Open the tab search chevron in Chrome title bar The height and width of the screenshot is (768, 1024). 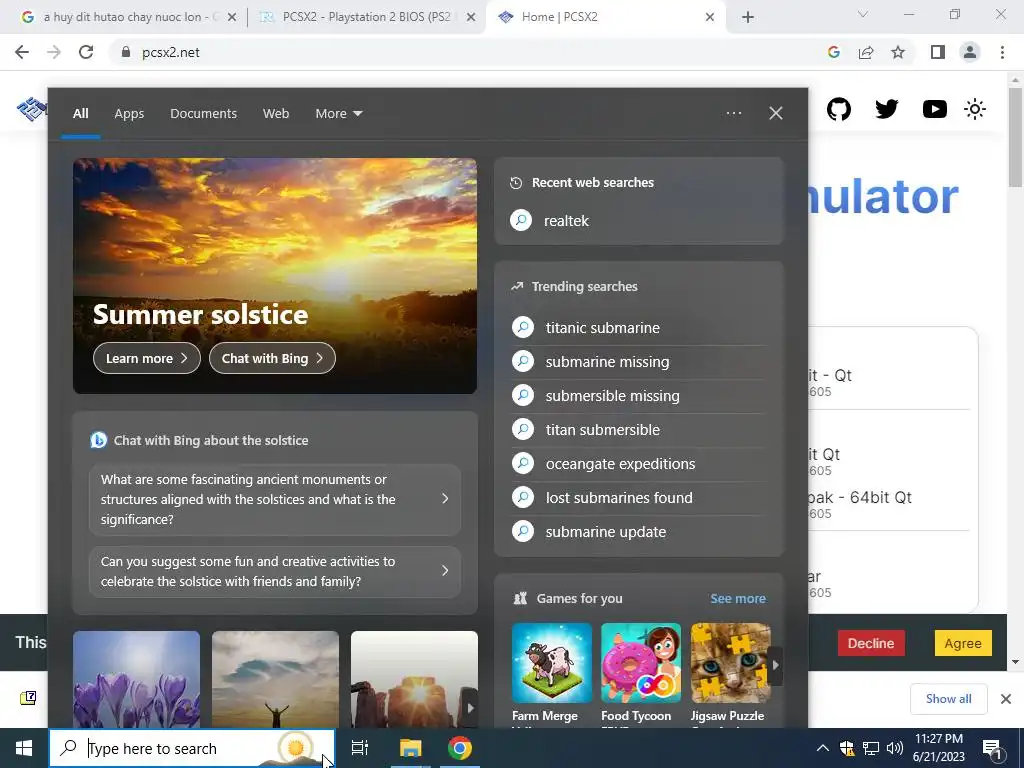coord(863,14)
